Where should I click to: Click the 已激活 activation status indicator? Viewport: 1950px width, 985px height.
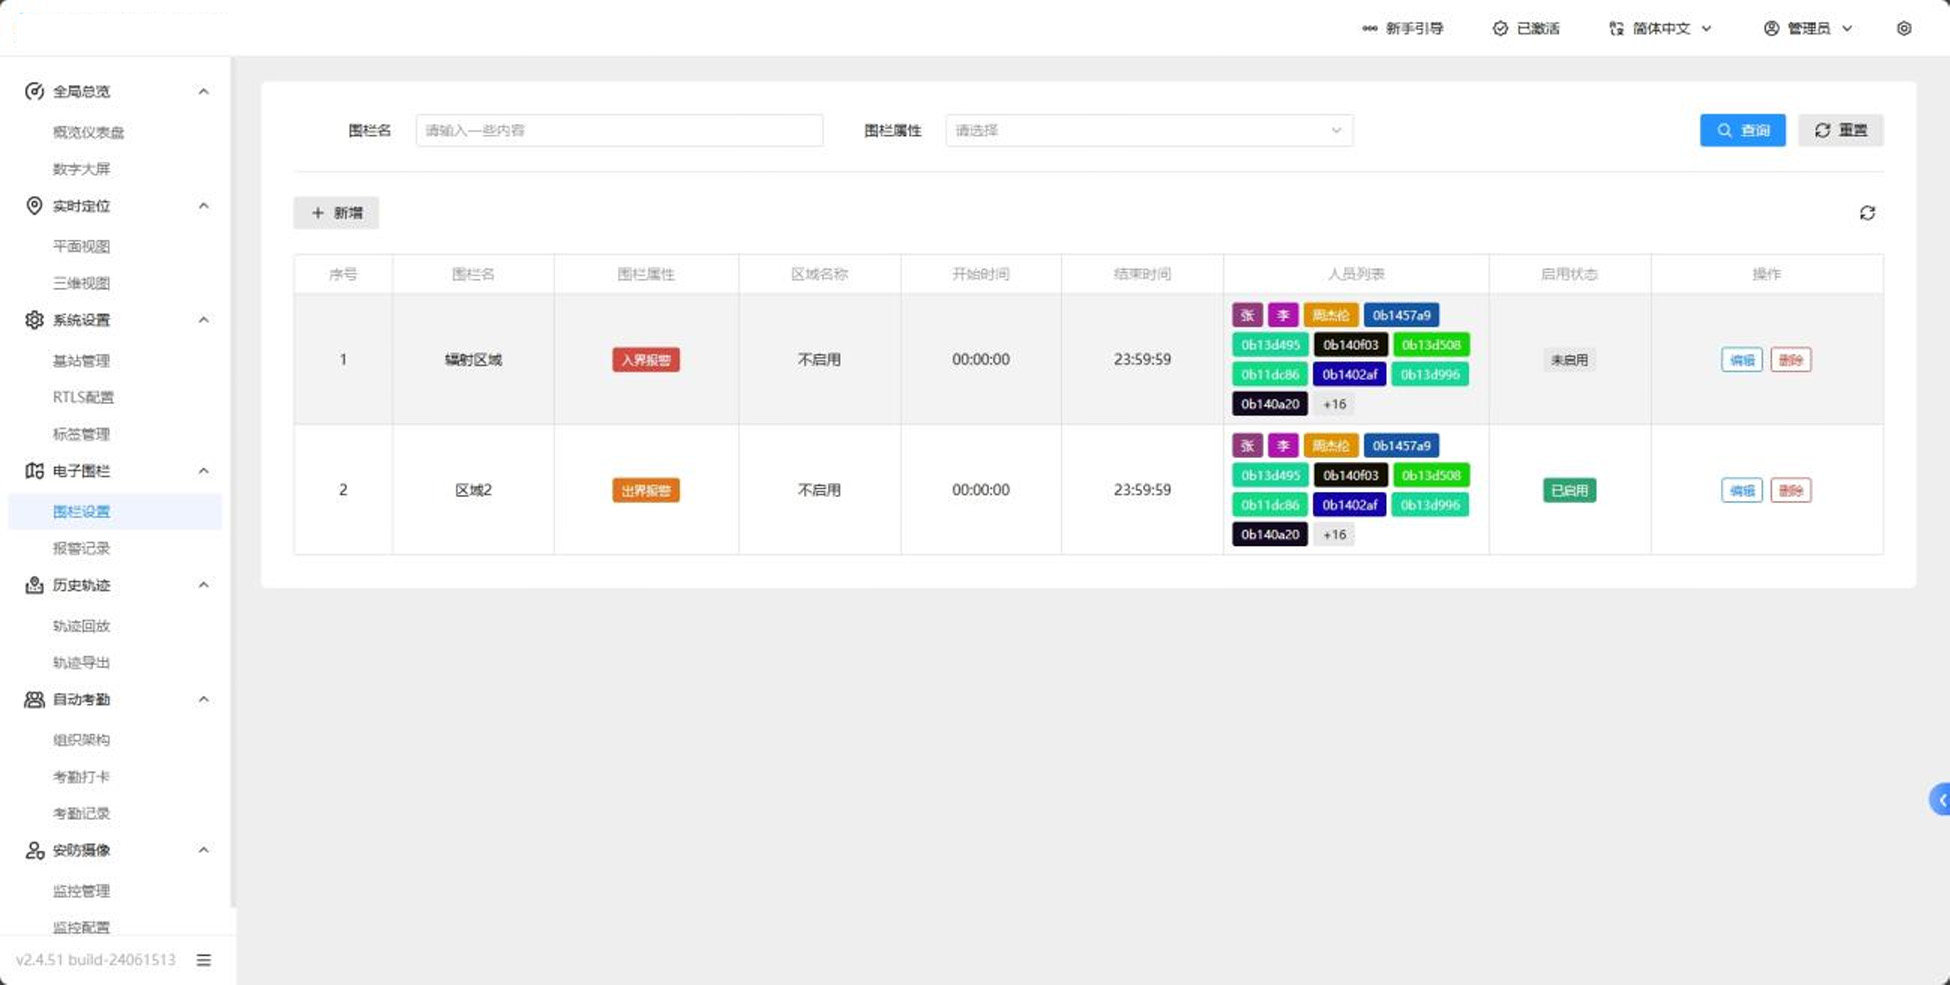pos(1526,28)
